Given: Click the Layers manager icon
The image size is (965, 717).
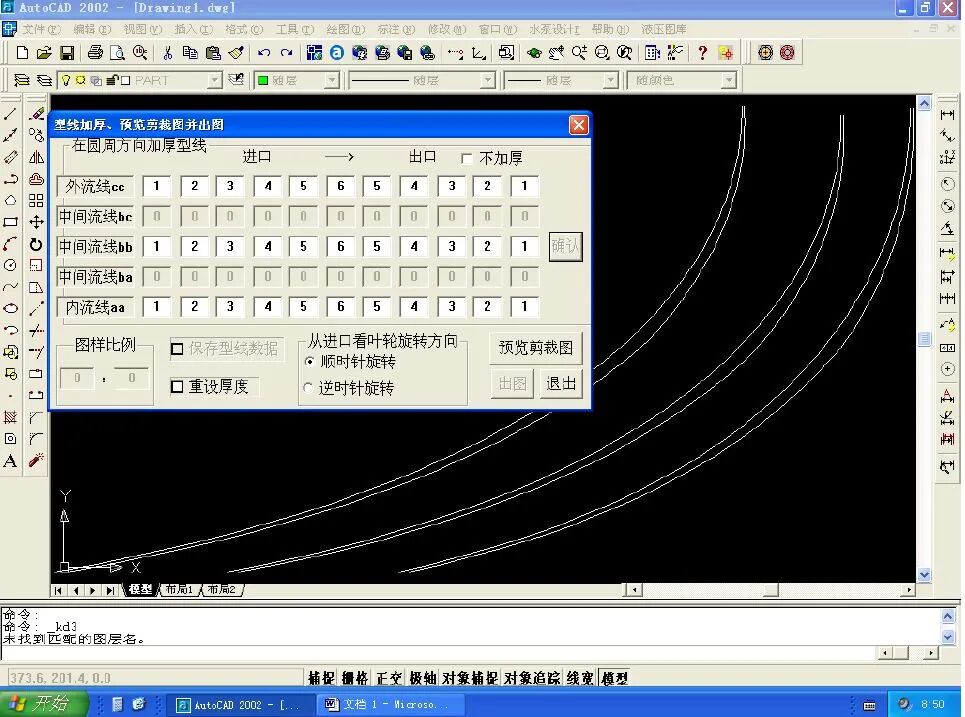Looking at the screenshot, I should [22, 80].
